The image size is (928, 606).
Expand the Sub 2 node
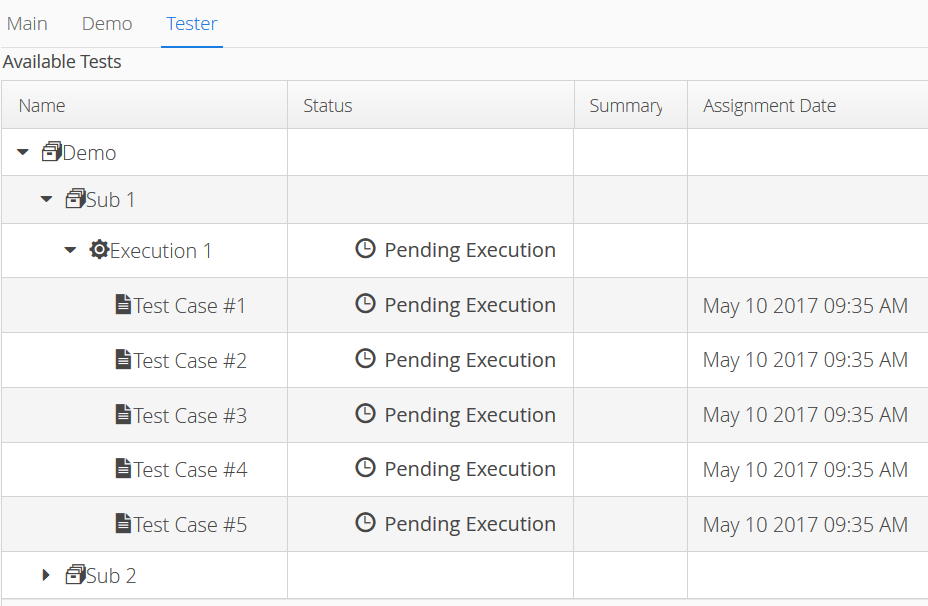45,575
